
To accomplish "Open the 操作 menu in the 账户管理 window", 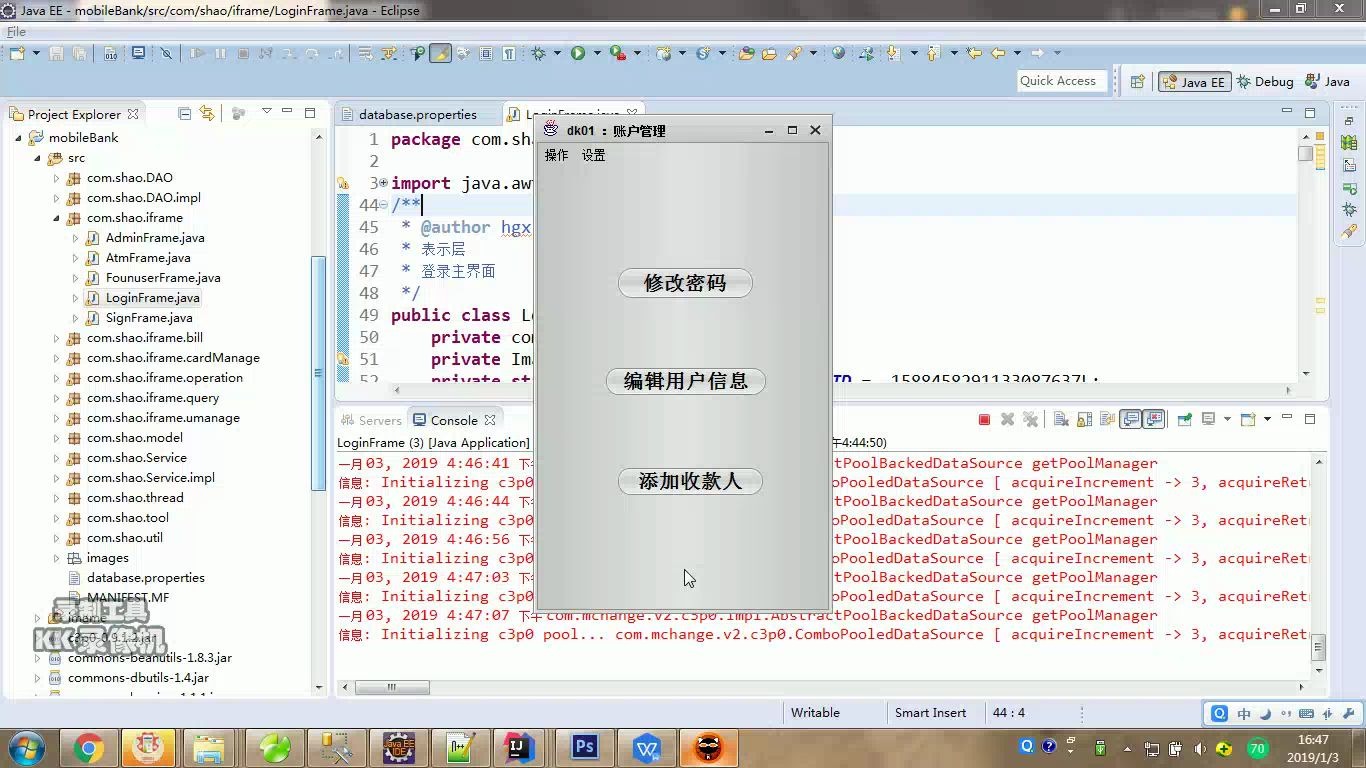I will 556,155.
